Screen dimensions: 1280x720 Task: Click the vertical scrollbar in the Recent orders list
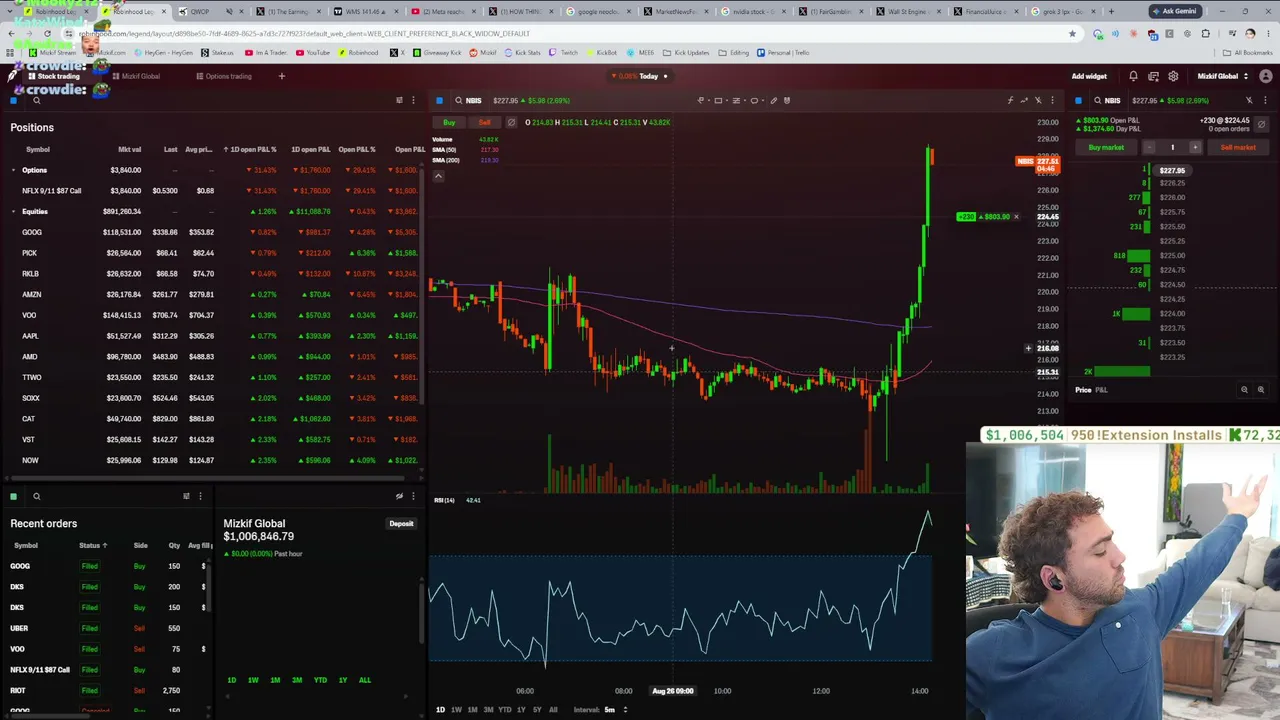tap(211, 590)
